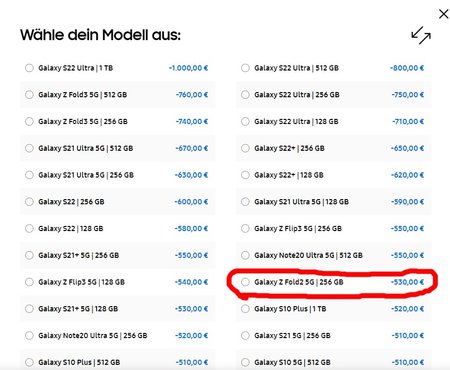Click the -540,00 € price value
This screenshot has height=370, width=450.
coord(192,282)
